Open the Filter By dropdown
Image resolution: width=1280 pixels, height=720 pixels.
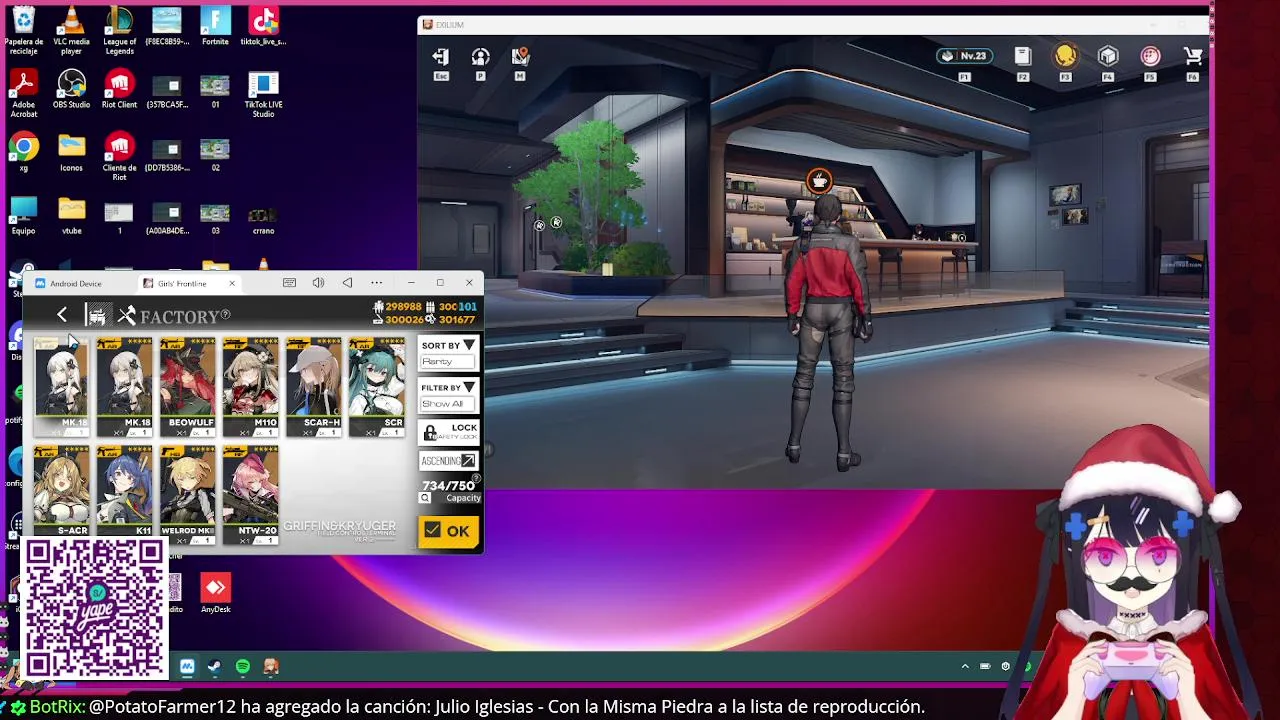(x=448, y=387)
